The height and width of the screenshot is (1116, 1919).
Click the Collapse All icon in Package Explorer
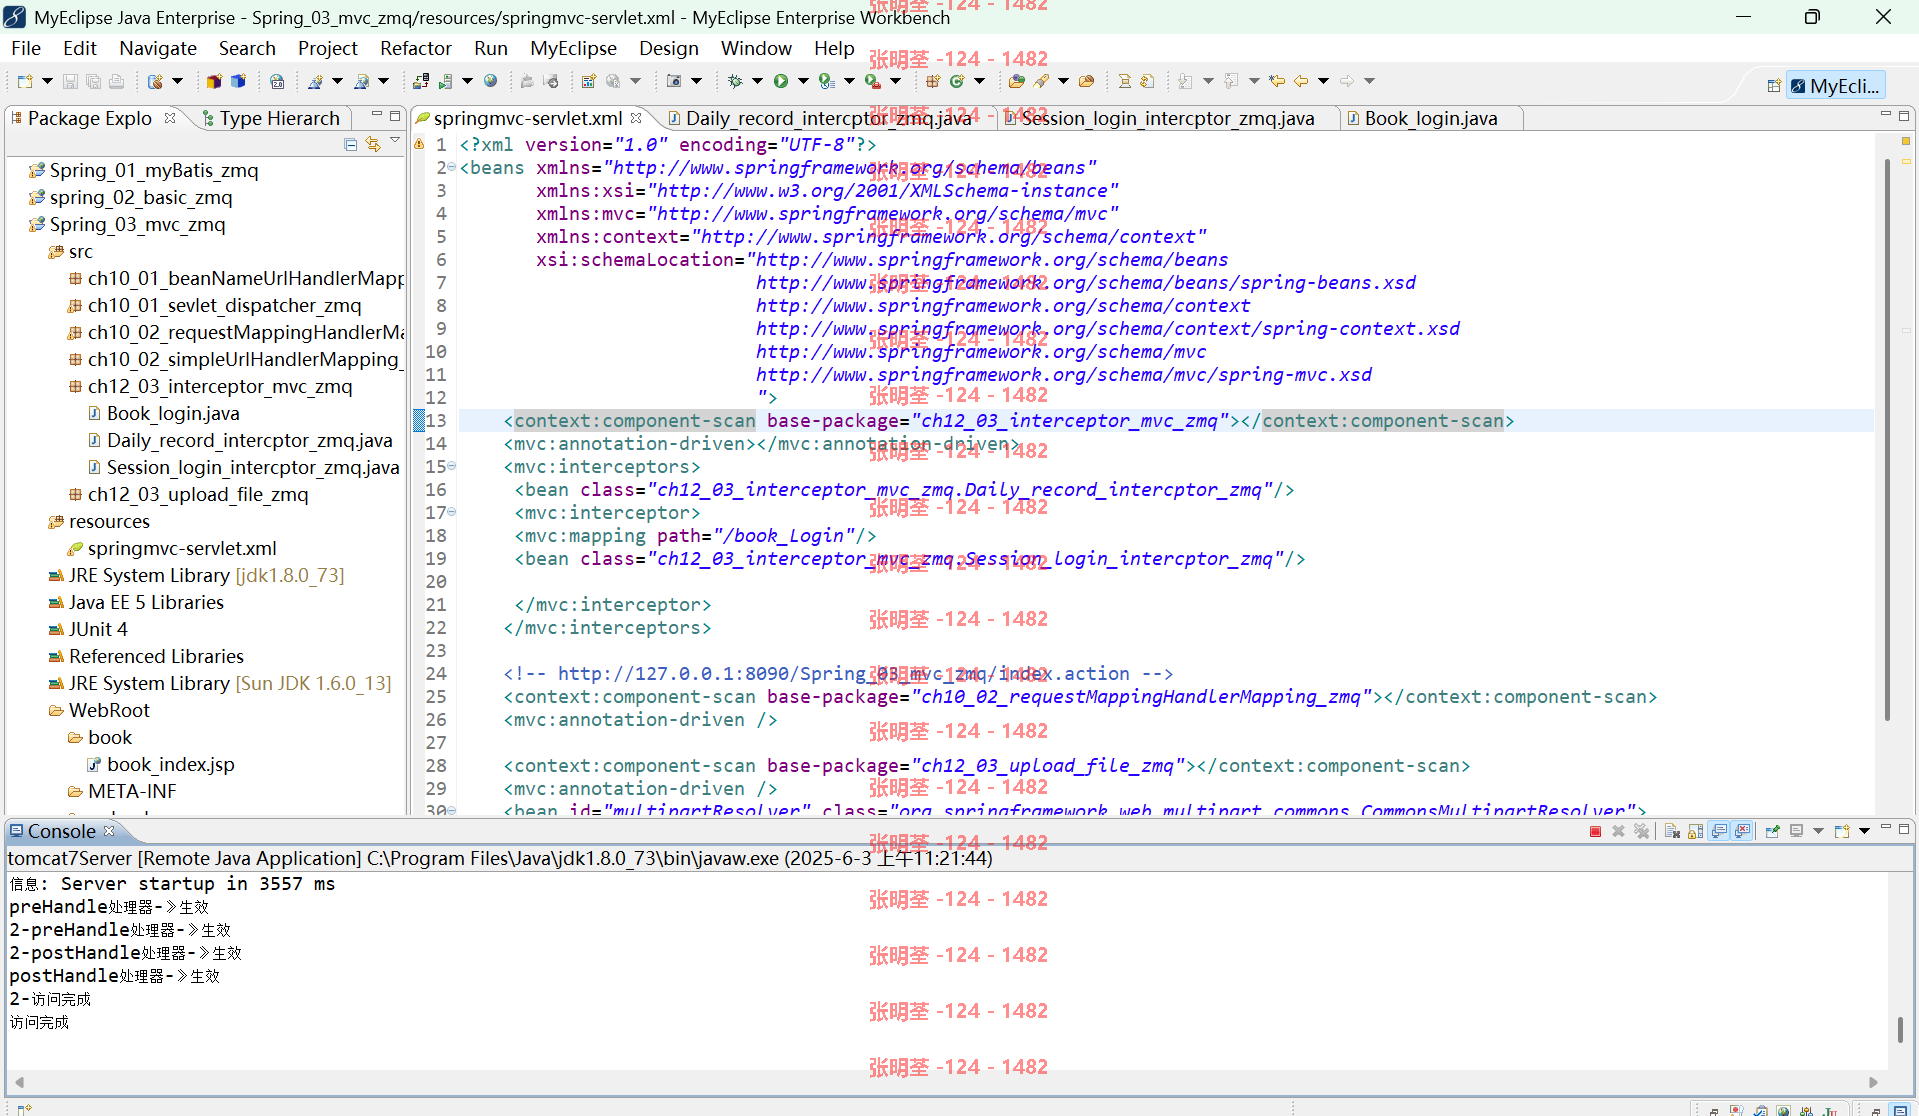tap(350, 145)
